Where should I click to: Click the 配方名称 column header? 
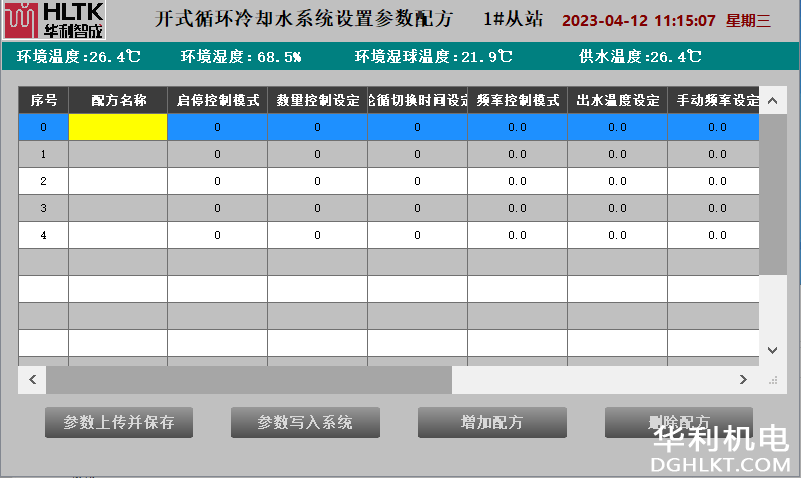pos(118,100)
